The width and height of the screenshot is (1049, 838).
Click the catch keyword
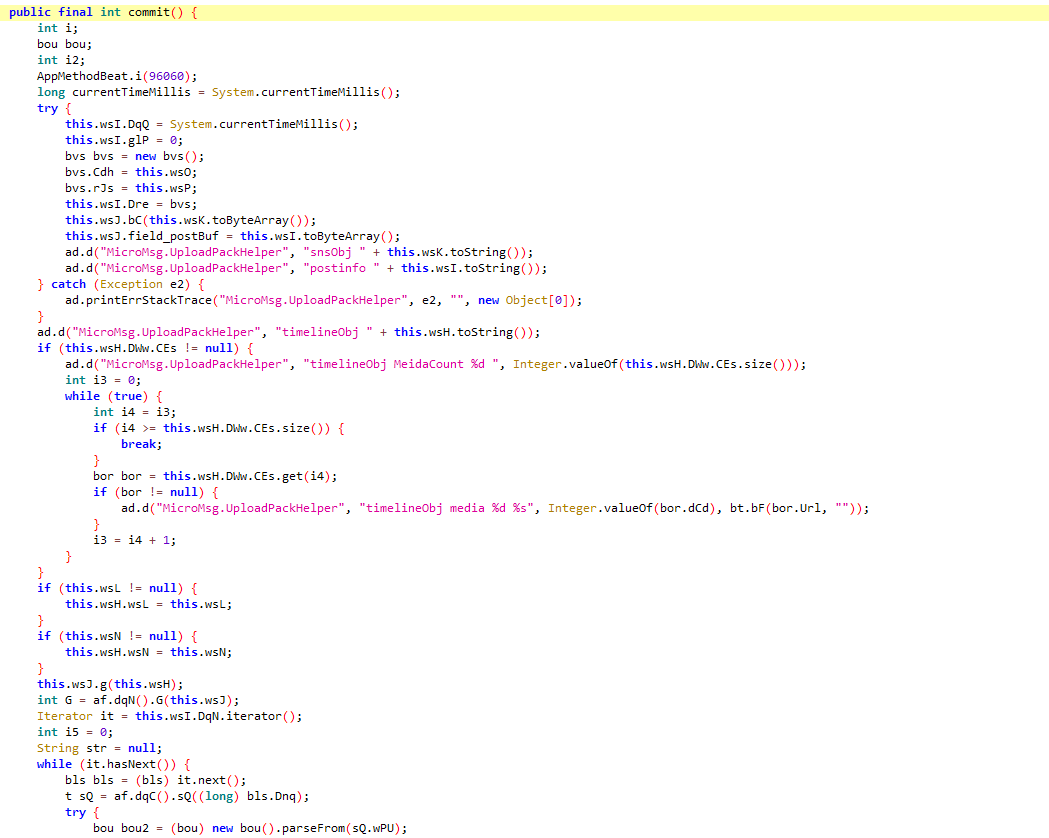pyautogui.click(x=69, y=284)
